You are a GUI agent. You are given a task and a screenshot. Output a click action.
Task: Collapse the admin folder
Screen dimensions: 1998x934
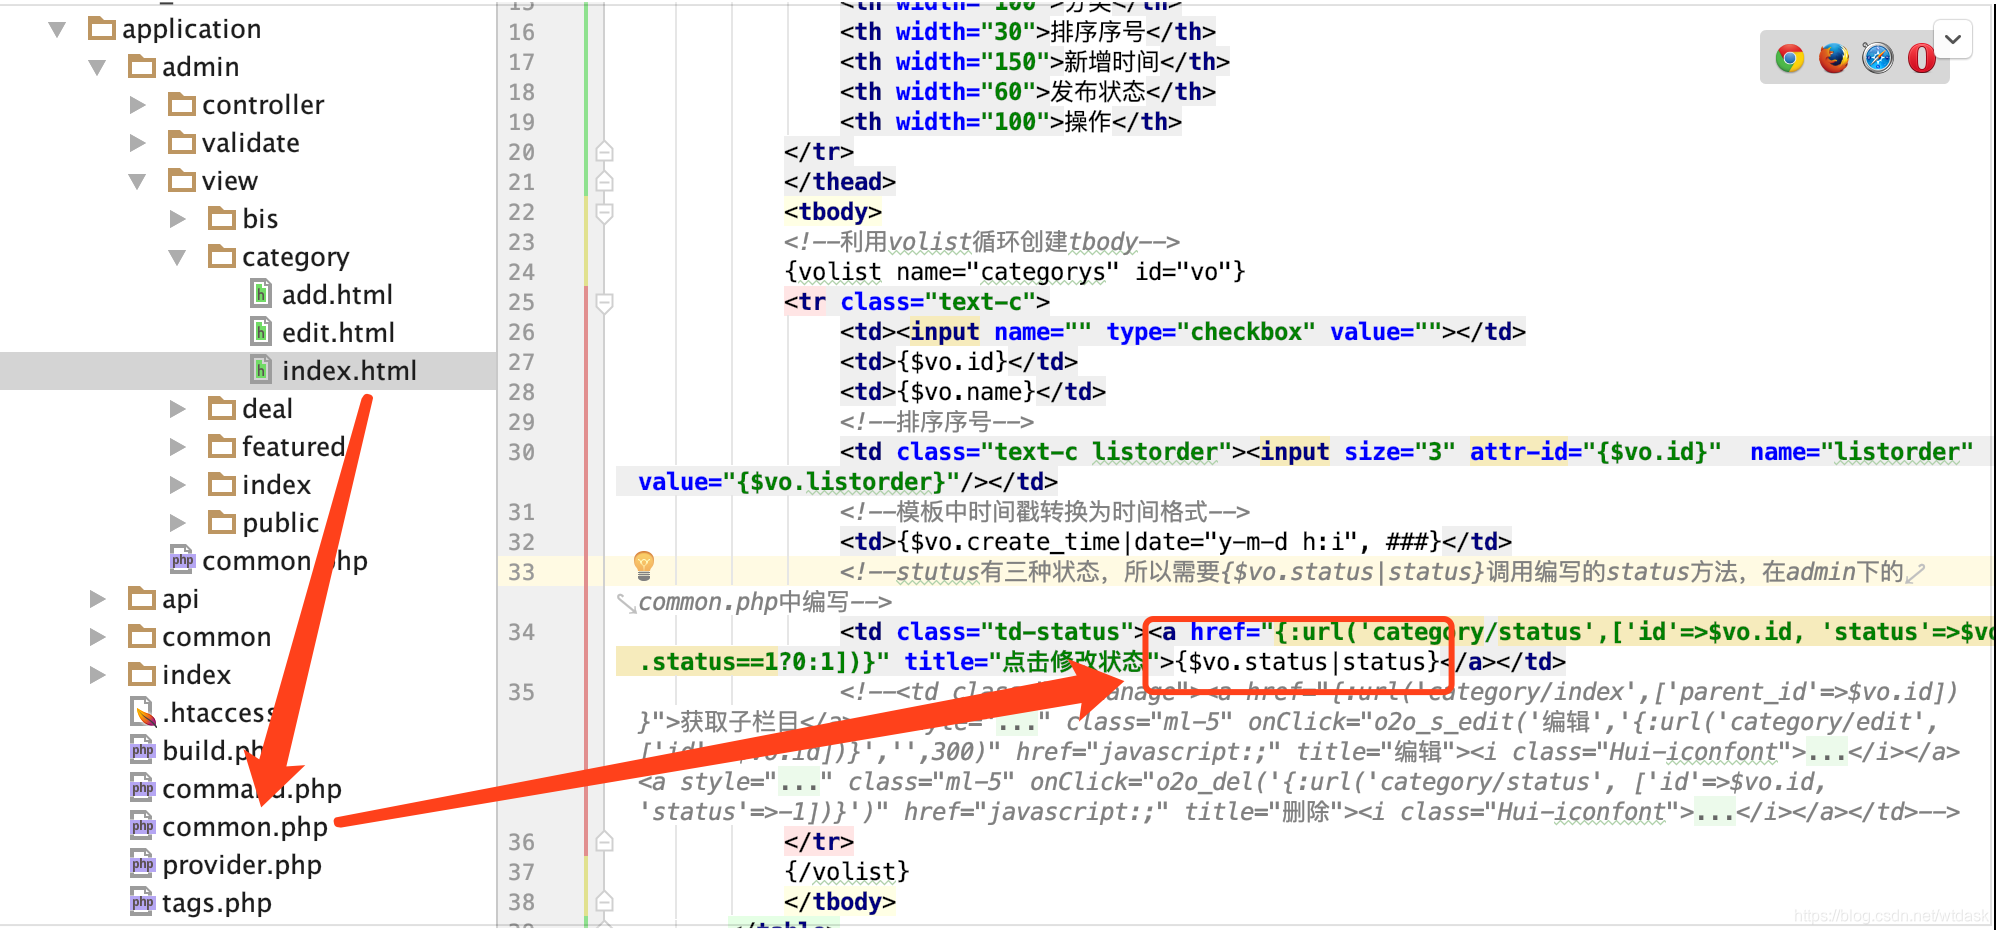point(97,67)
